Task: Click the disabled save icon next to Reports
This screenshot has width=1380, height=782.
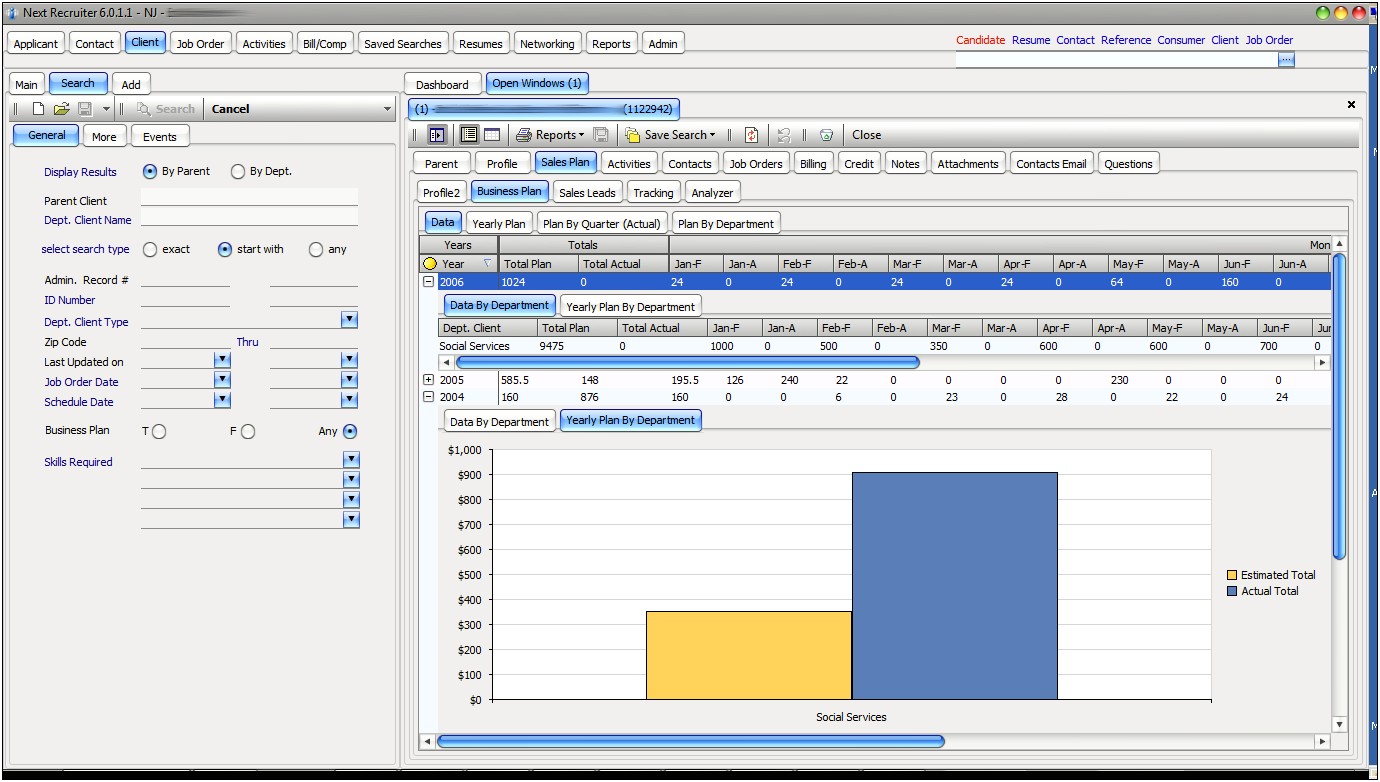Action: click(x=601, y=135)
